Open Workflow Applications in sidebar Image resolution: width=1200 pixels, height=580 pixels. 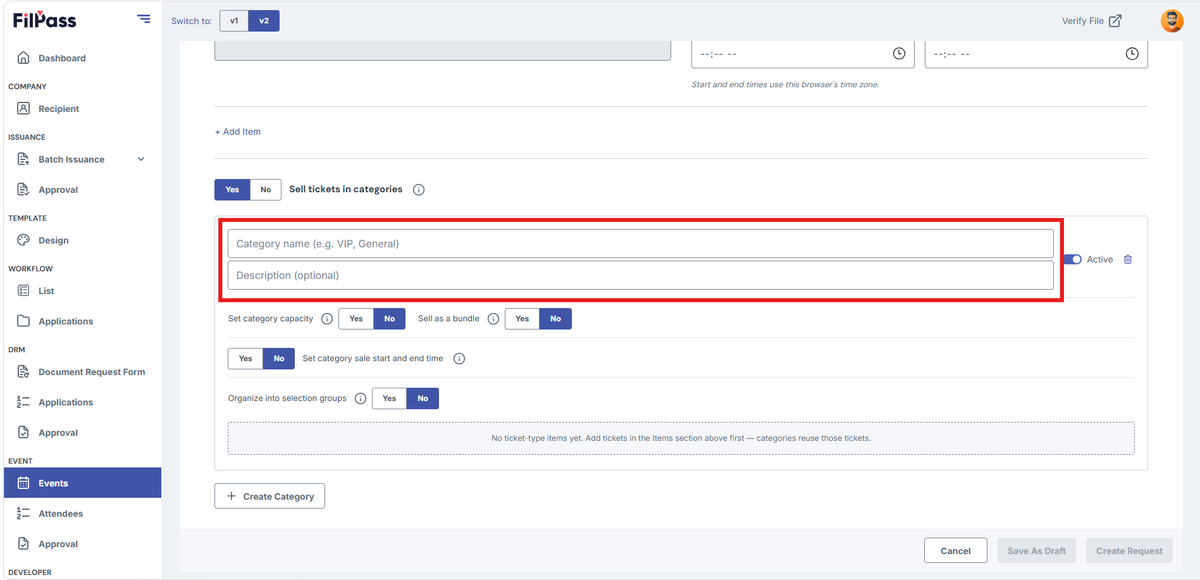(81, 321)
